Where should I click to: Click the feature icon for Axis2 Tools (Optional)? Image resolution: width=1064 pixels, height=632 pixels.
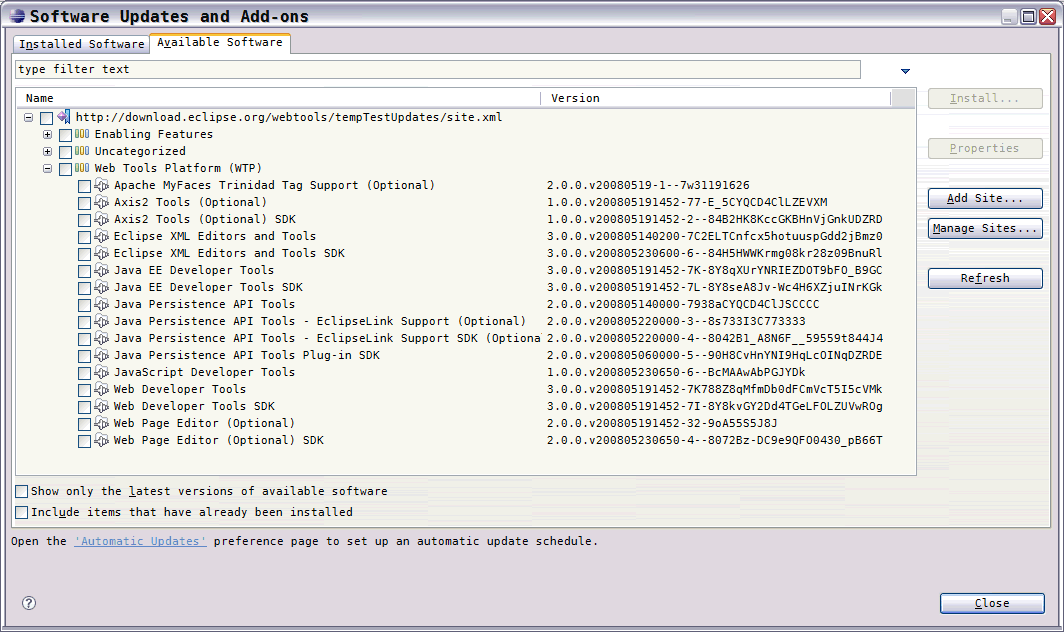coord(102,202)
